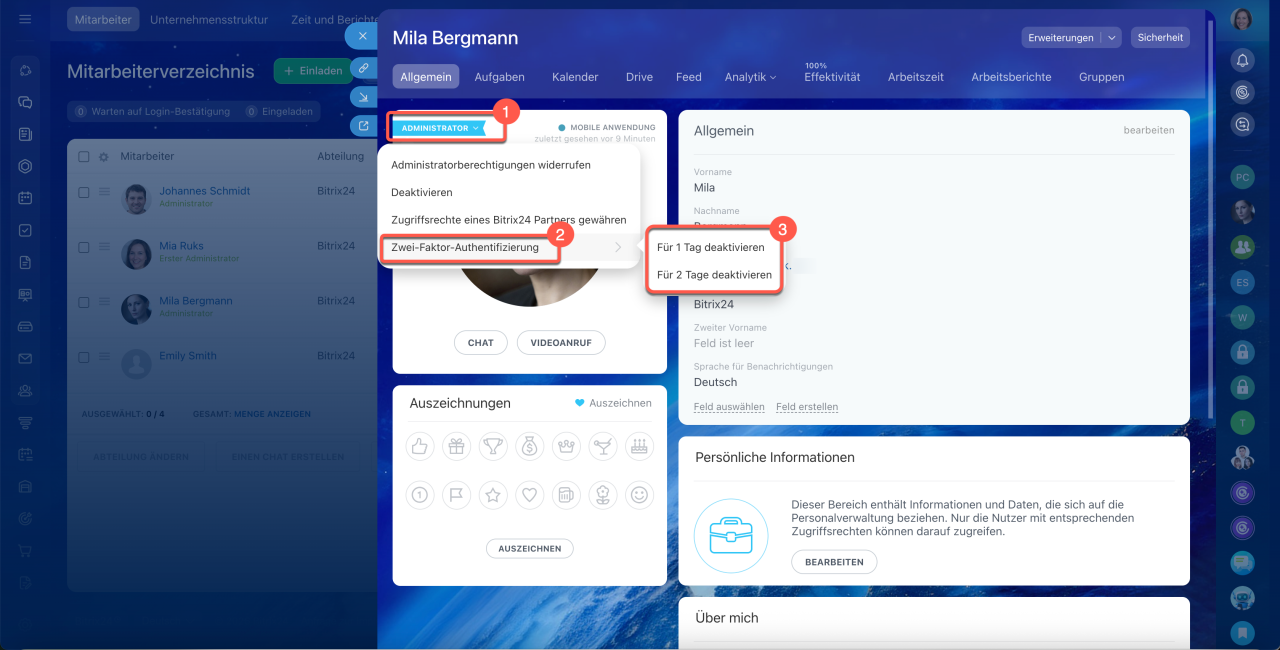Select the beer mug award icon
Viewport: 1280px width, 650px height.
(x=566, y=493)
